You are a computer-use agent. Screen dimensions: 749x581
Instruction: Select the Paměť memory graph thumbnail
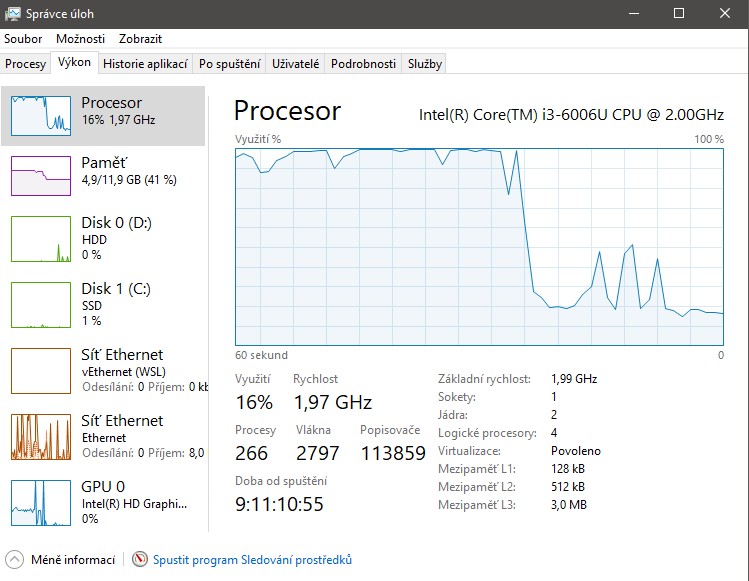(41, 176)
